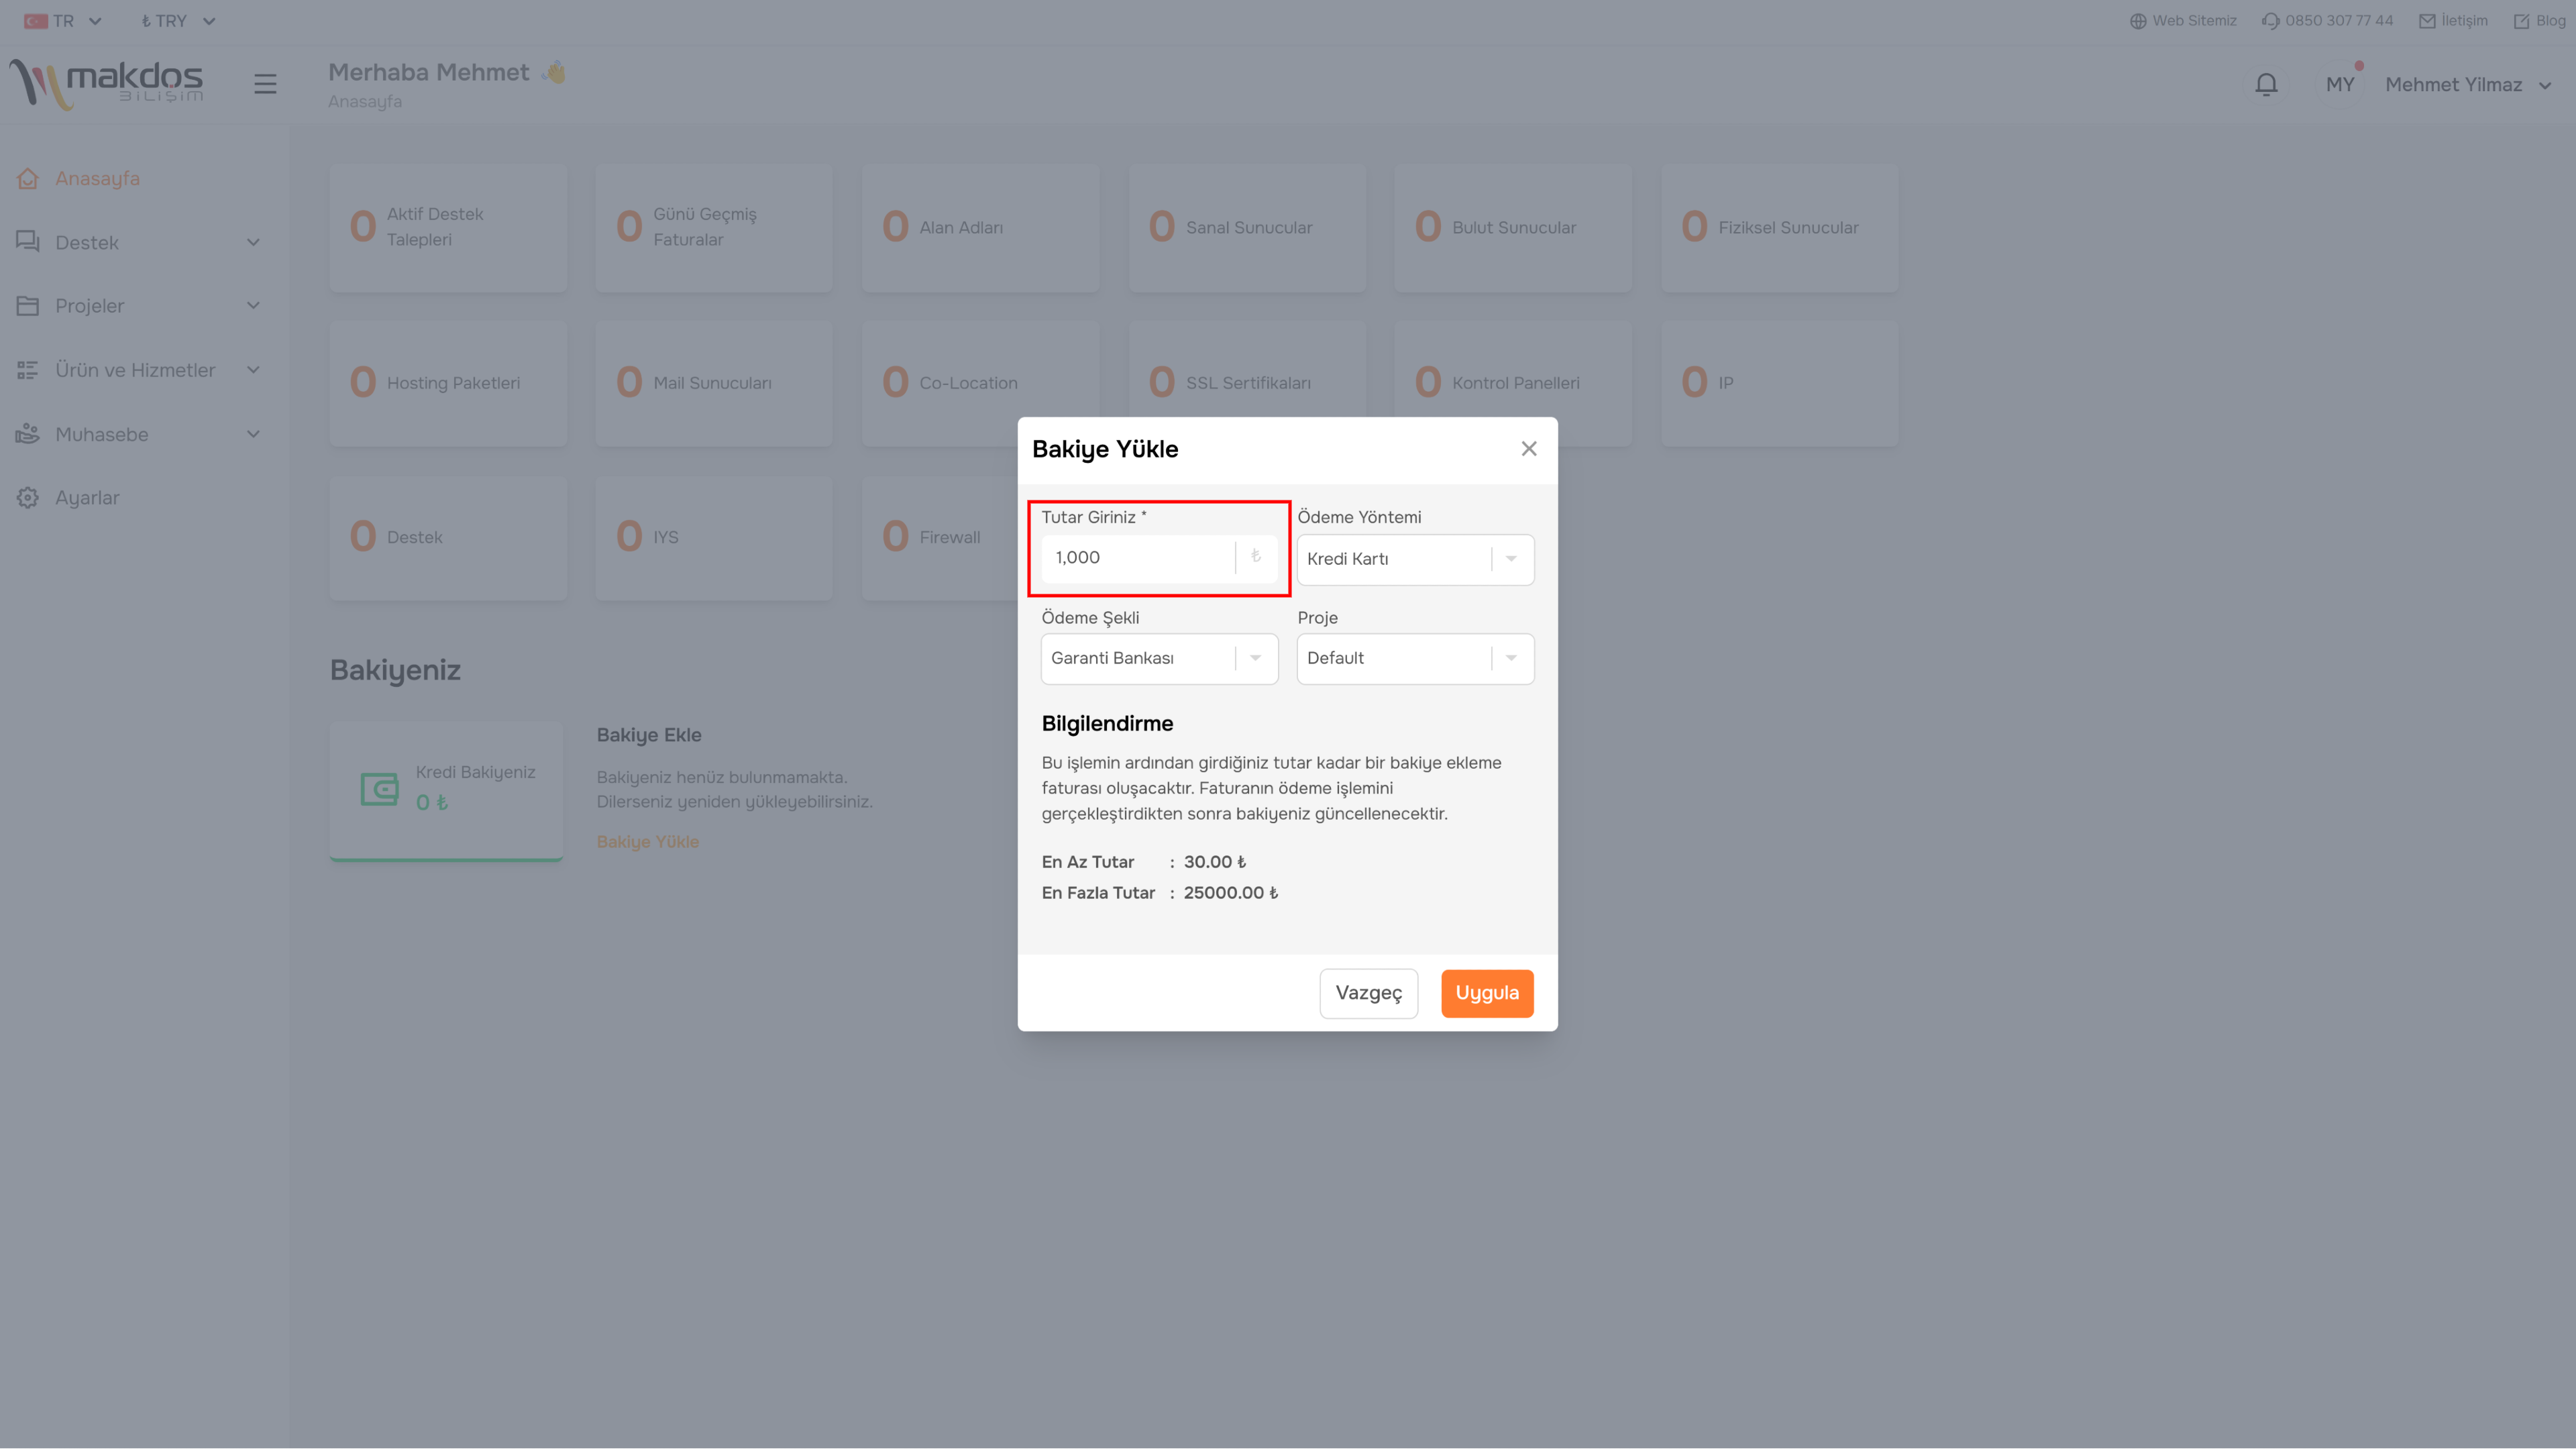
Task: Close the Bakiye Yükle dialog
Action: tap(1528, 449)
